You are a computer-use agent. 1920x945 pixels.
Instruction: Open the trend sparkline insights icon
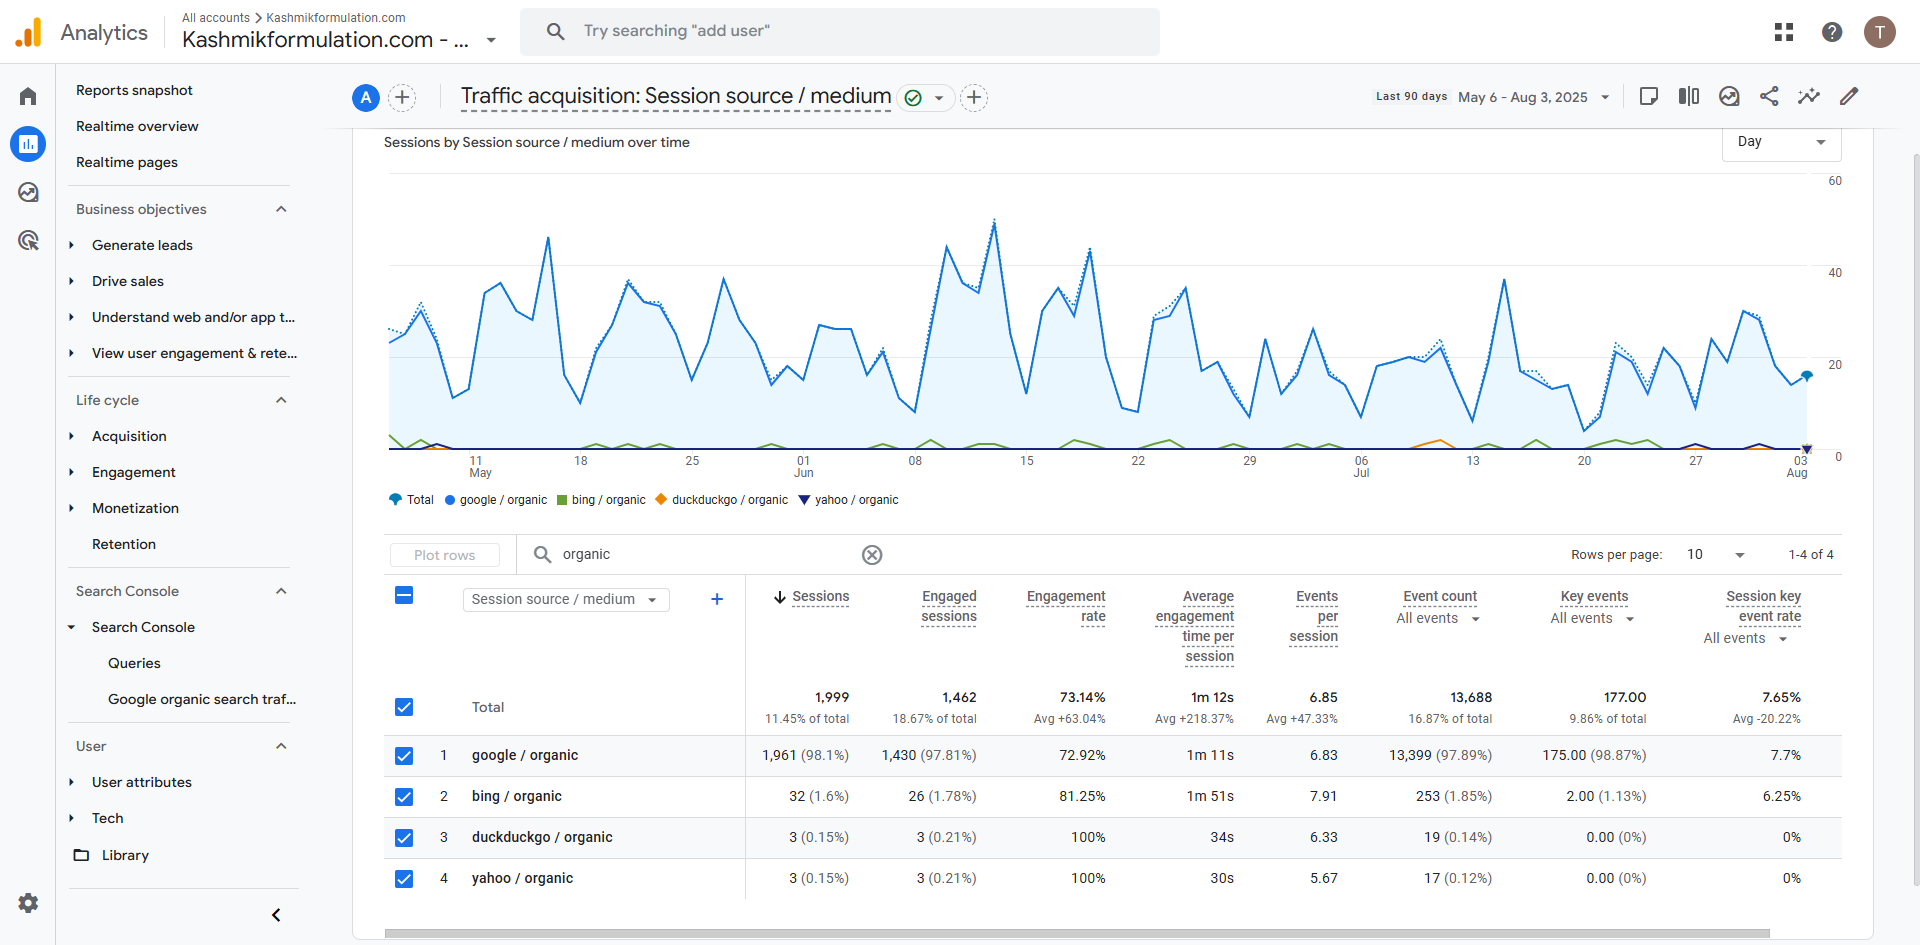pyautogui.click(x=1809, y=96)
